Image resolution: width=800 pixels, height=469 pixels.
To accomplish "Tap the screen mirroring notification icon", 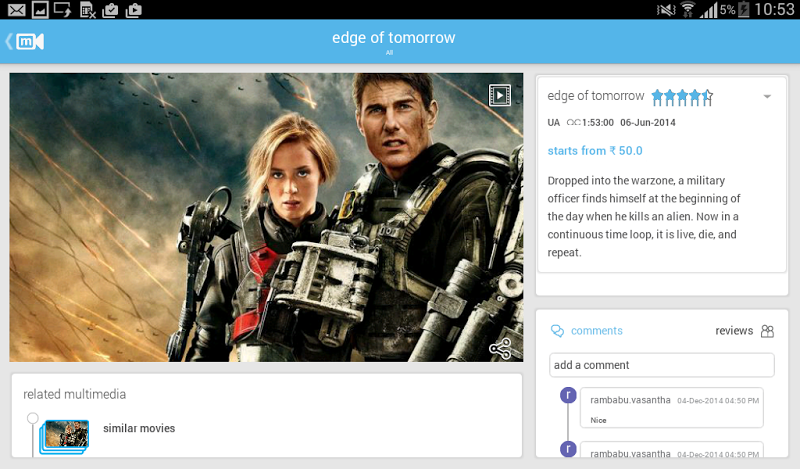I will (63, 10).
